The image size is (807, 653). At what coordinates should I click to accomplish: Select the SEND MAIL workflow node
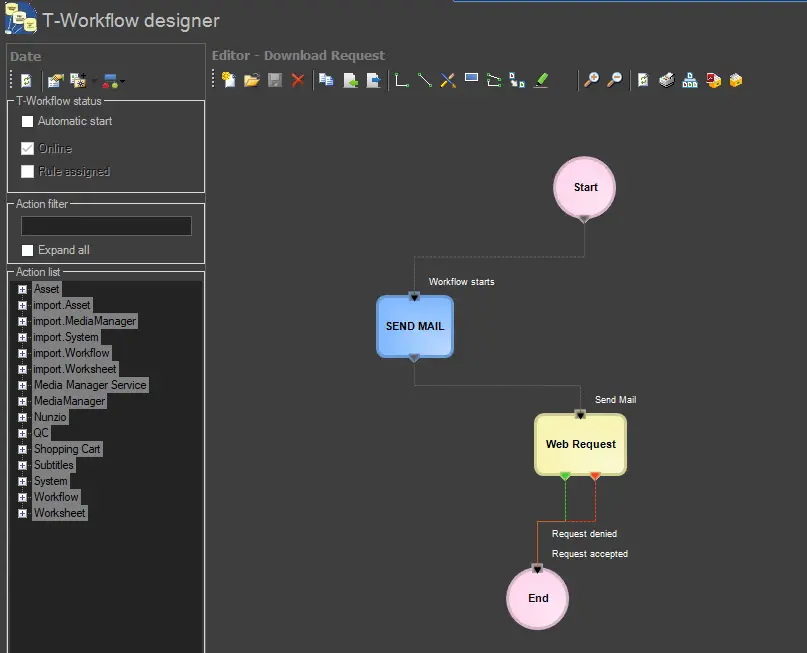pos(415,326)
